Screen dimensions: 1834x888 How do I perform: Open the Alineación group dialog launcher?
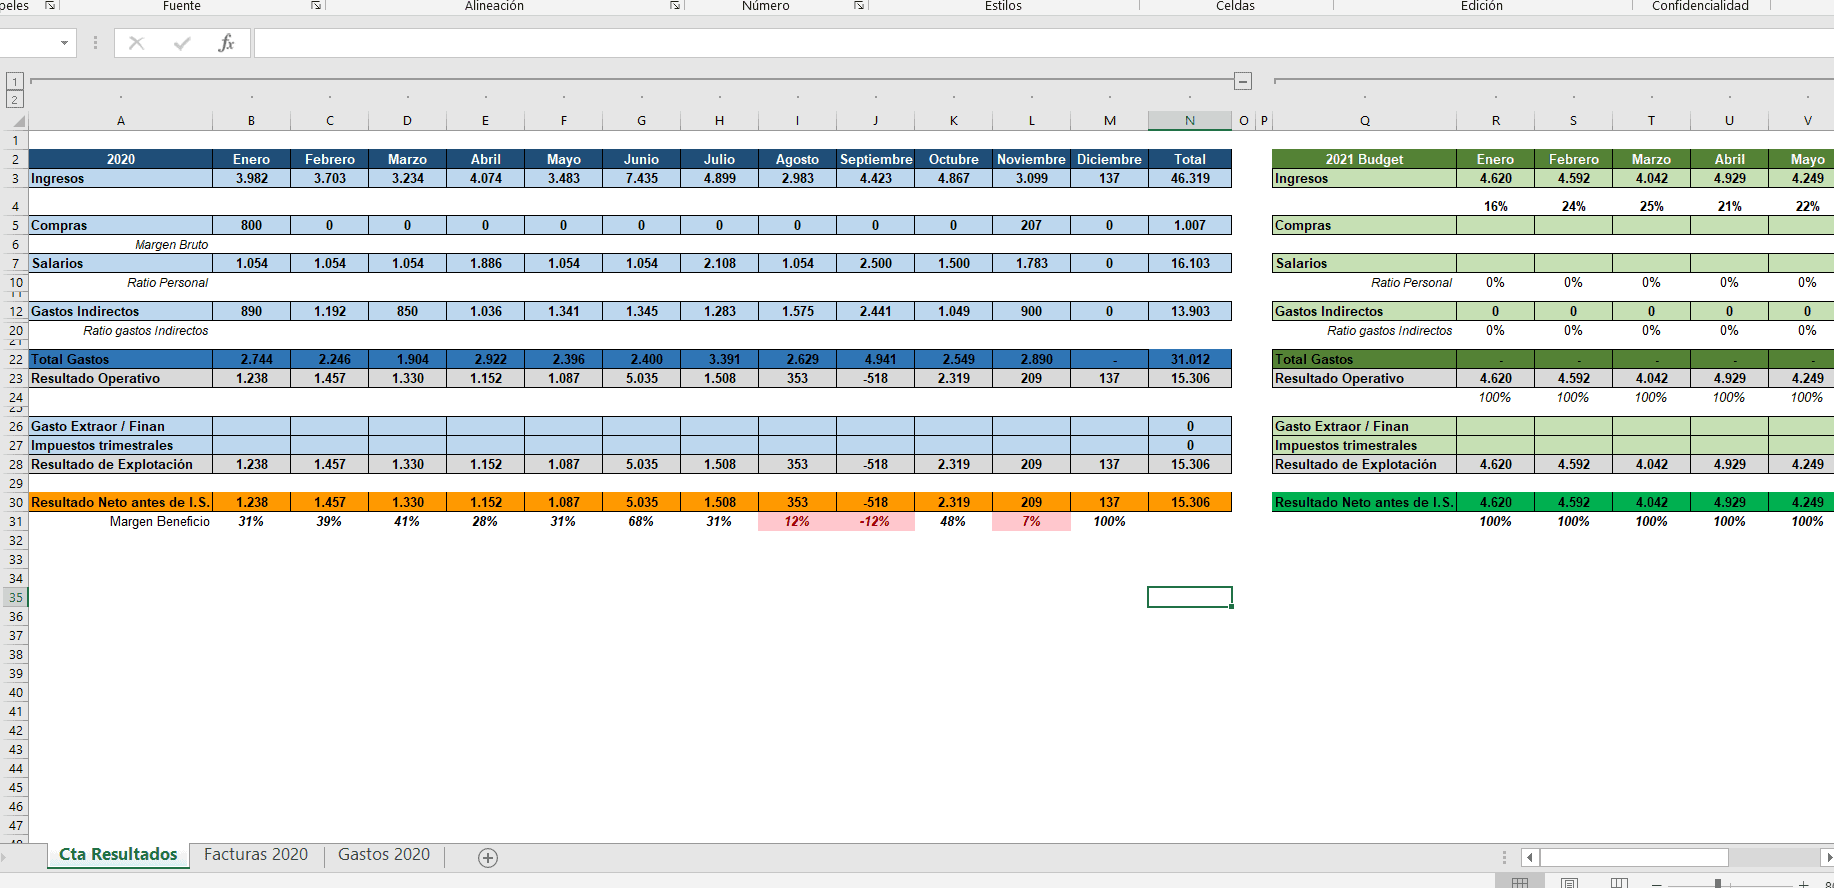(x=675, y=6)
